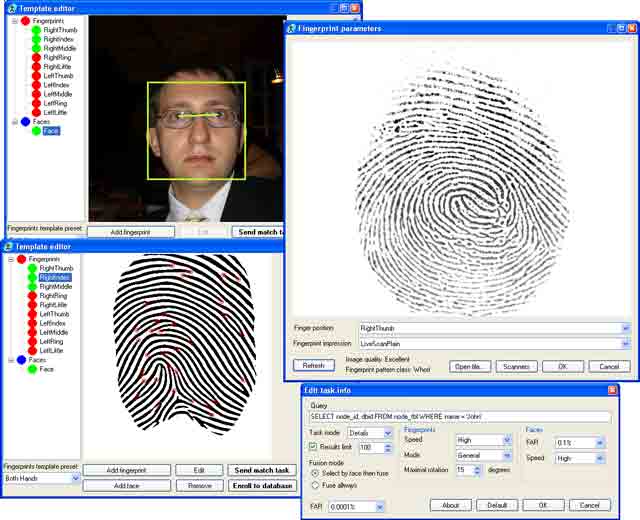The width and height of the screenshot is (640, 520).
Task: Open Faces FAR dropdown showing 0.1%
Action: click(600, 442)
